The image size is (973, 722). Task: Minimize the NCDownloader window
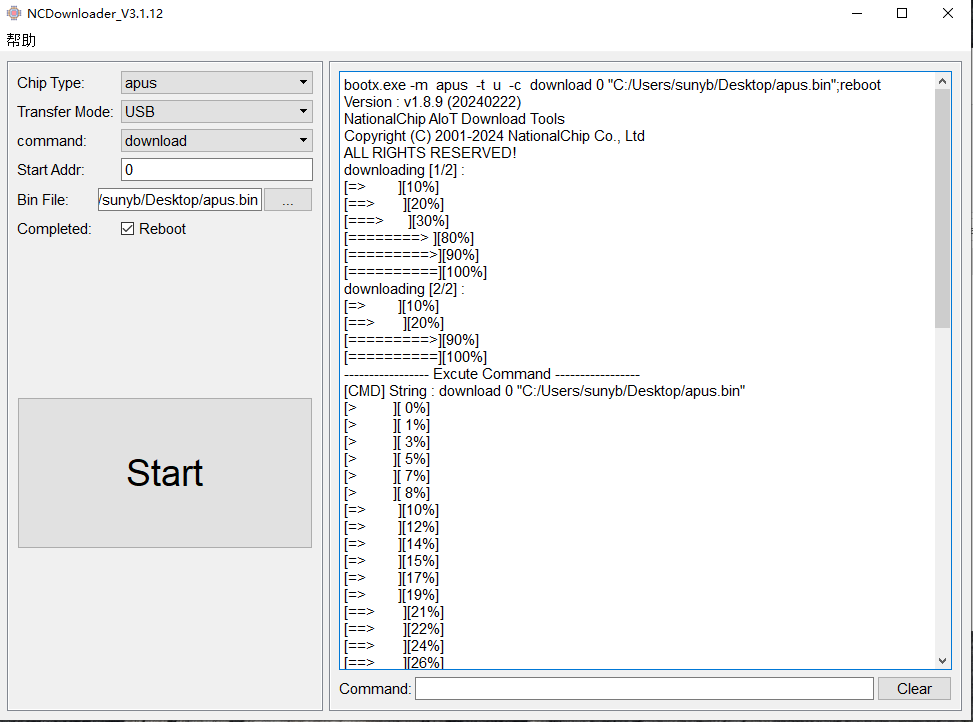point(857,14)
